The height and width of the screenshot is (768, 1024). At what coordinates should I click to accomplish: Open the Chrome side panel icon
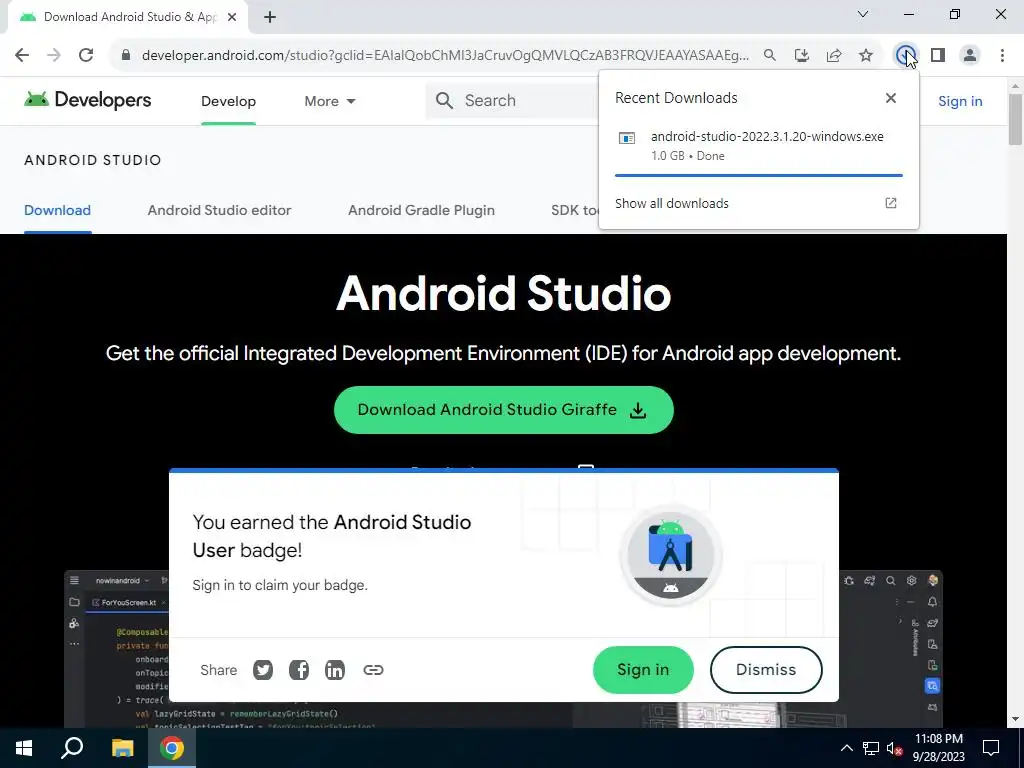[x=938, y=55]
